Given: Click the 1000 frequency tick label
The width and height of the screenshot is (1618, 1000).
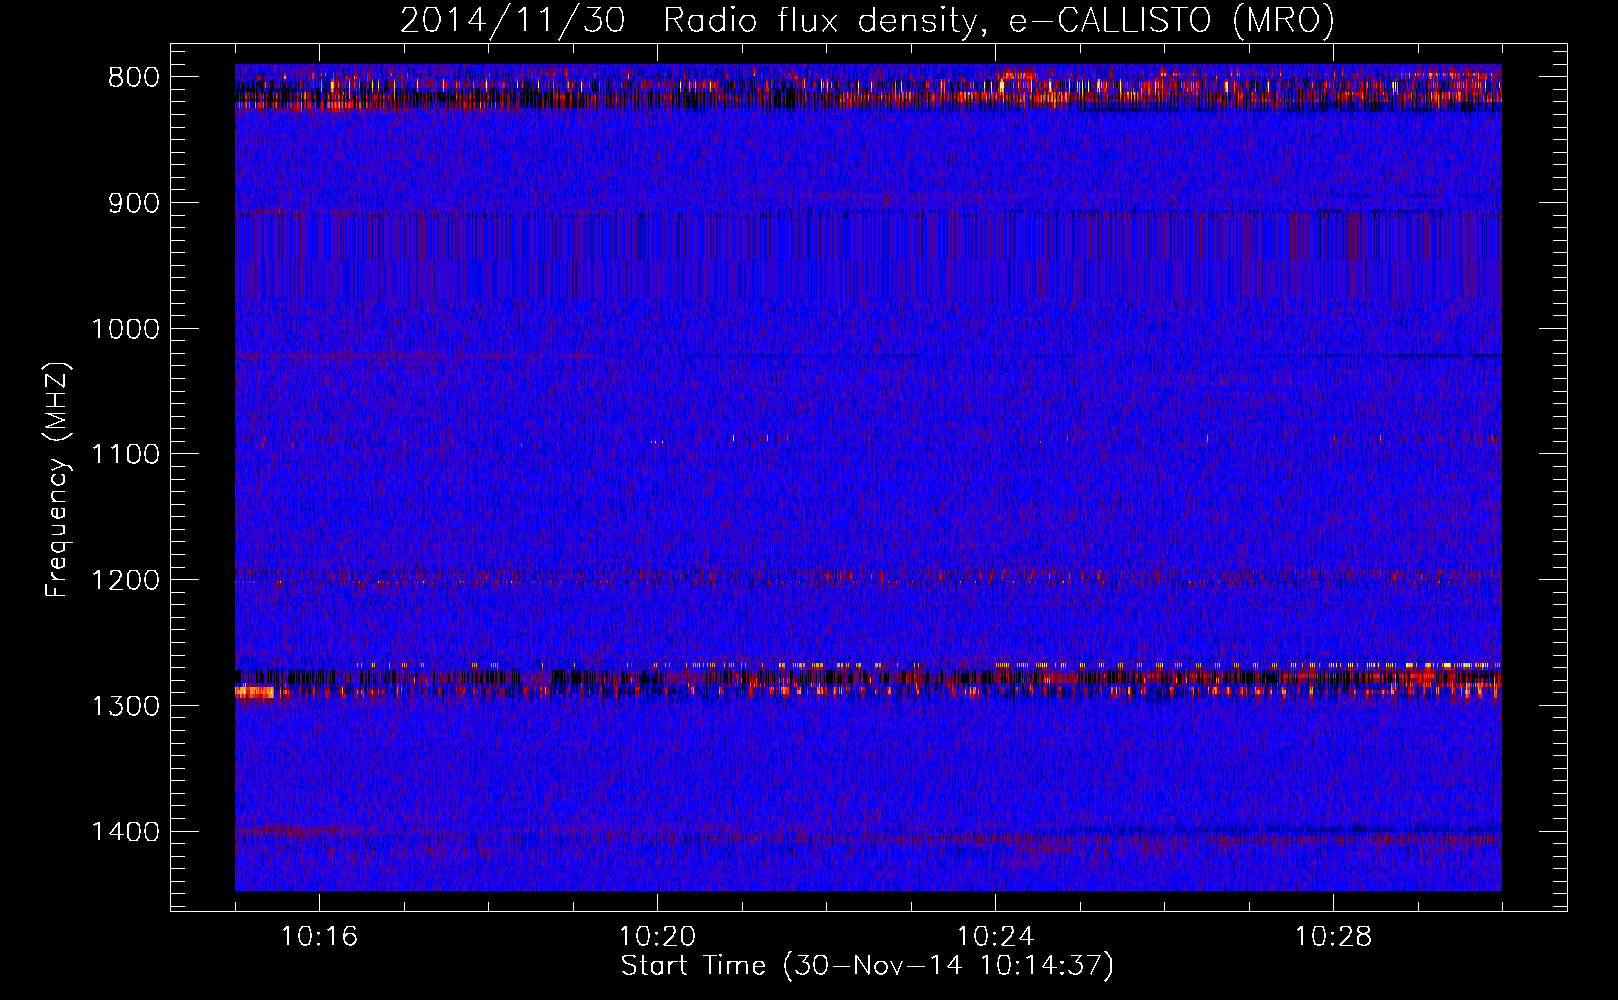Looking at the screenshot, I should pyautogui.click(x=125, y=329).
